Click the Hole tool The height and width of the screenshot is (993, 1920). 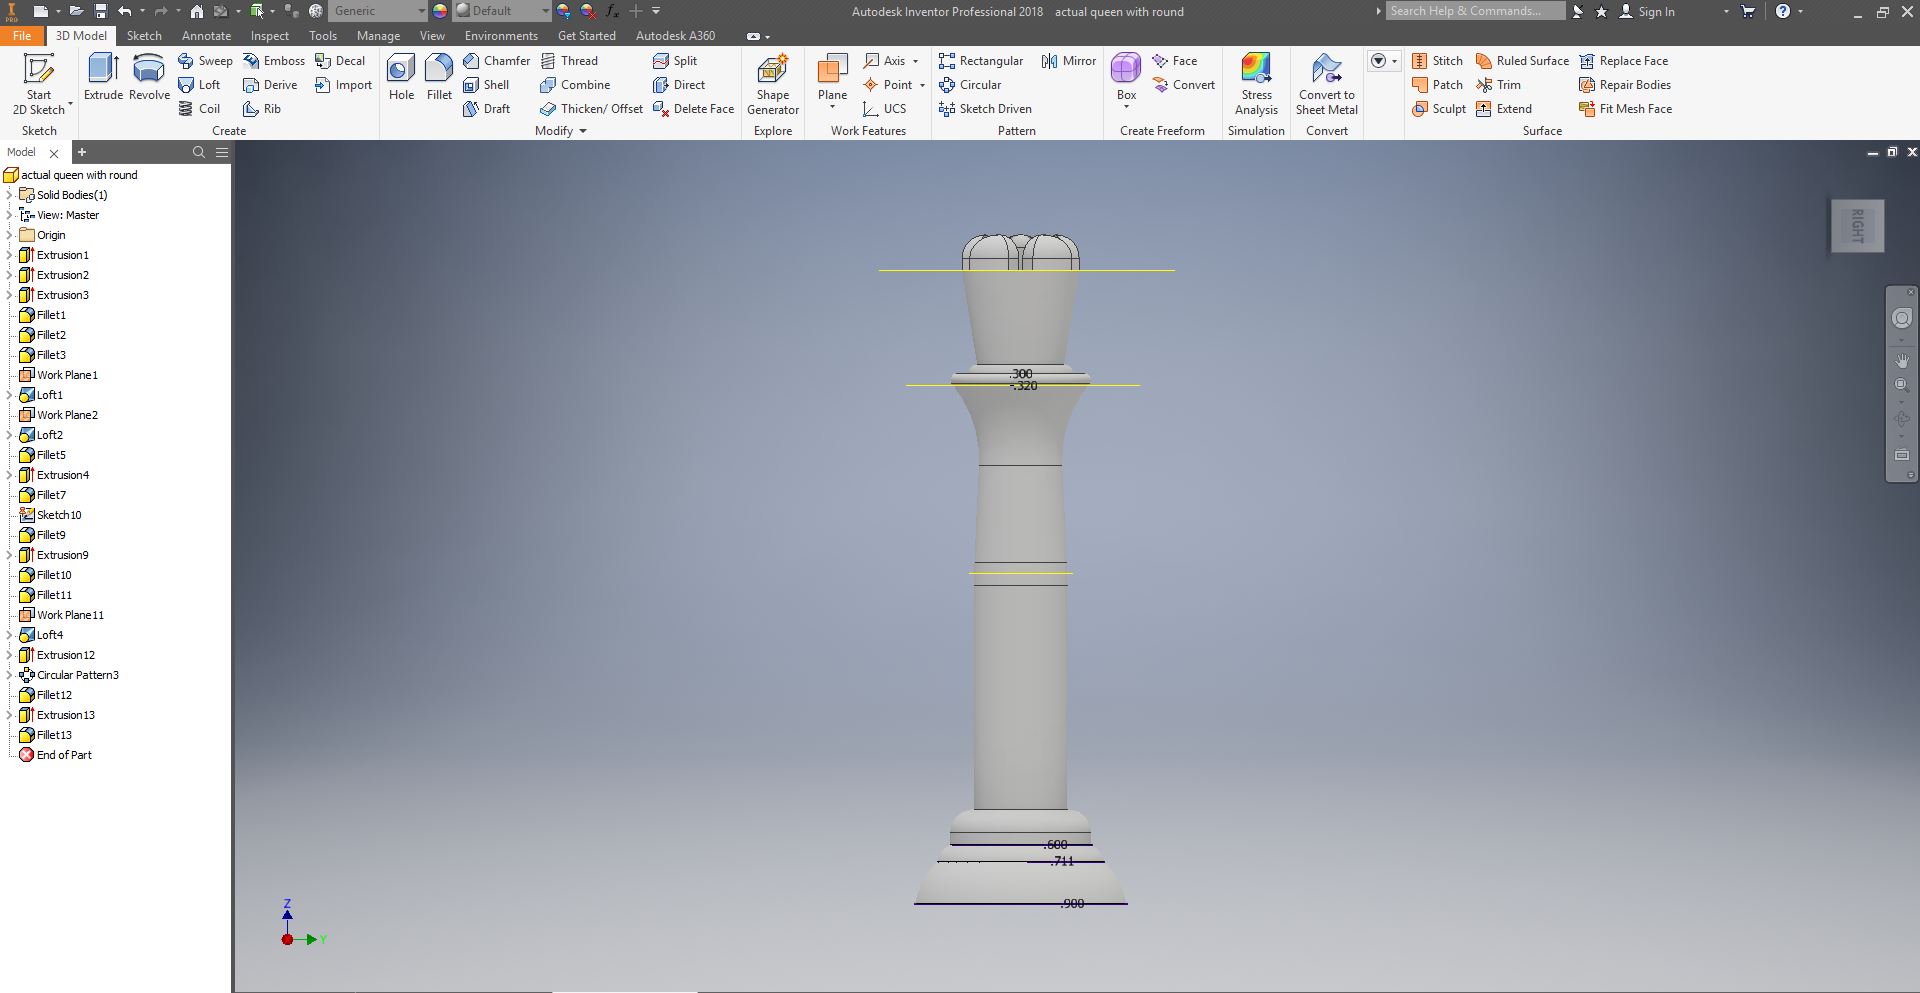point(402,77)
